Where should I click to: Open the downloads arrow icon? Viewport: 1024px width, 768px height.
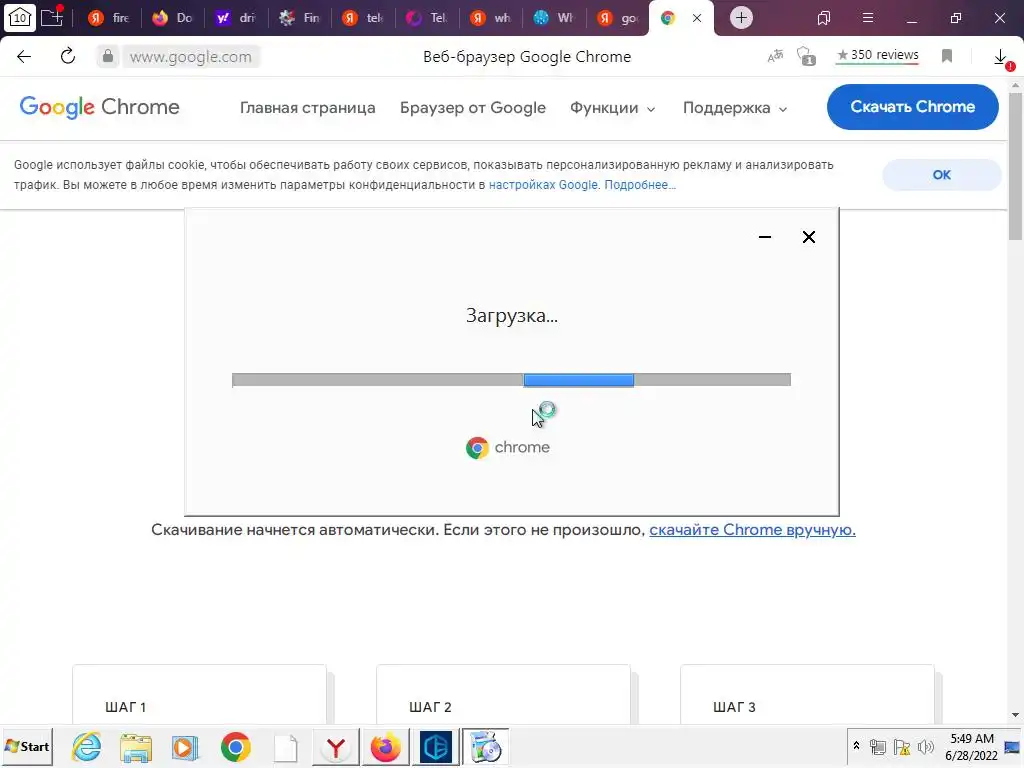tap(1000, 57)
